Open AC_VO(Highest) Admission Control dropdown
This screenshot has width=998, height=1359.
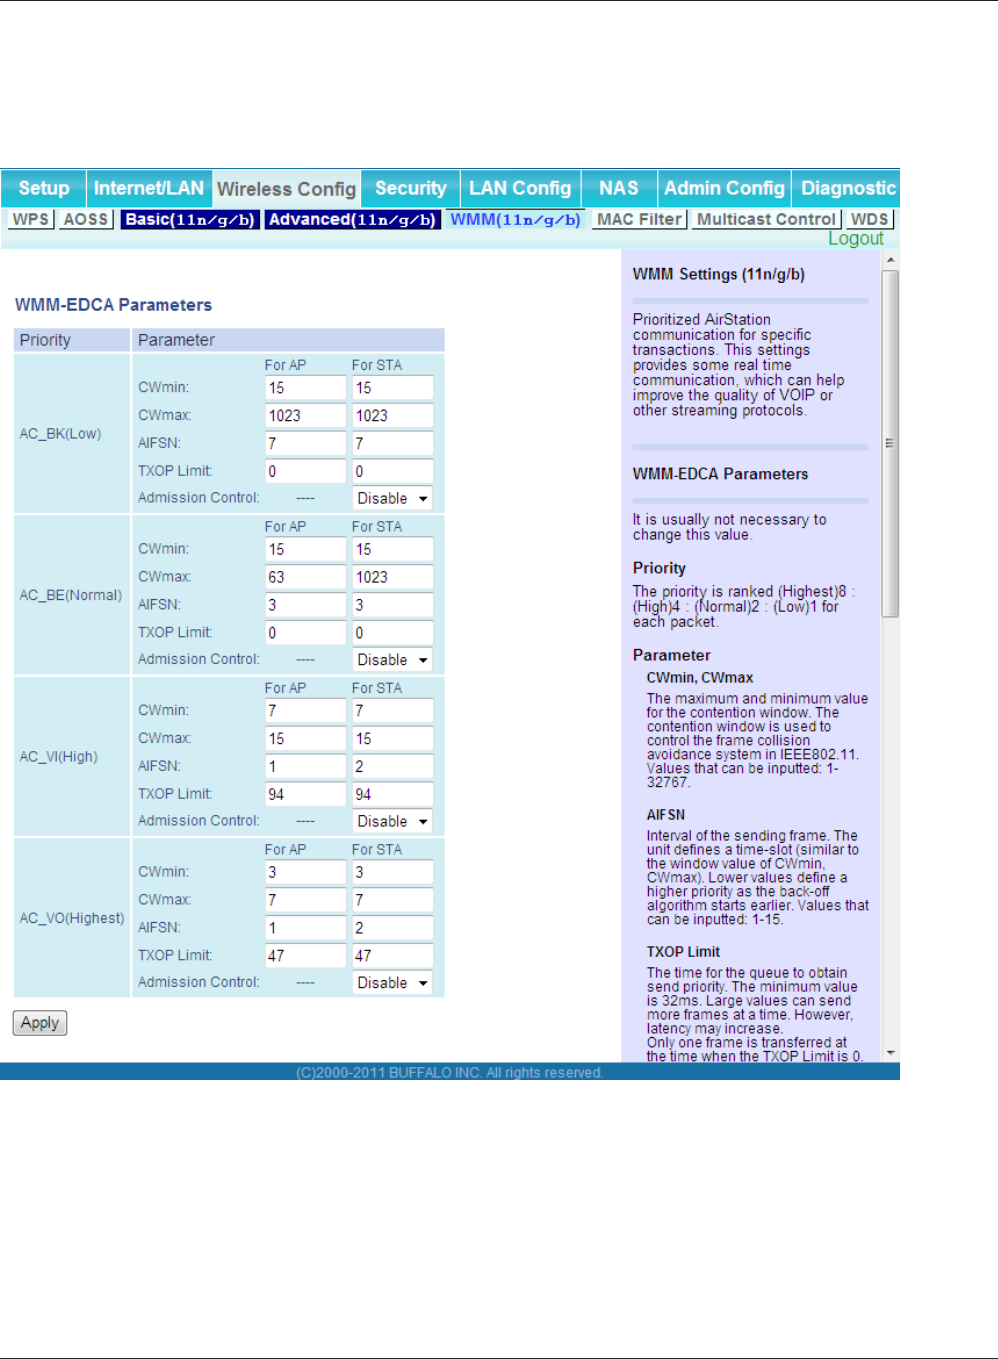[393, 983]
